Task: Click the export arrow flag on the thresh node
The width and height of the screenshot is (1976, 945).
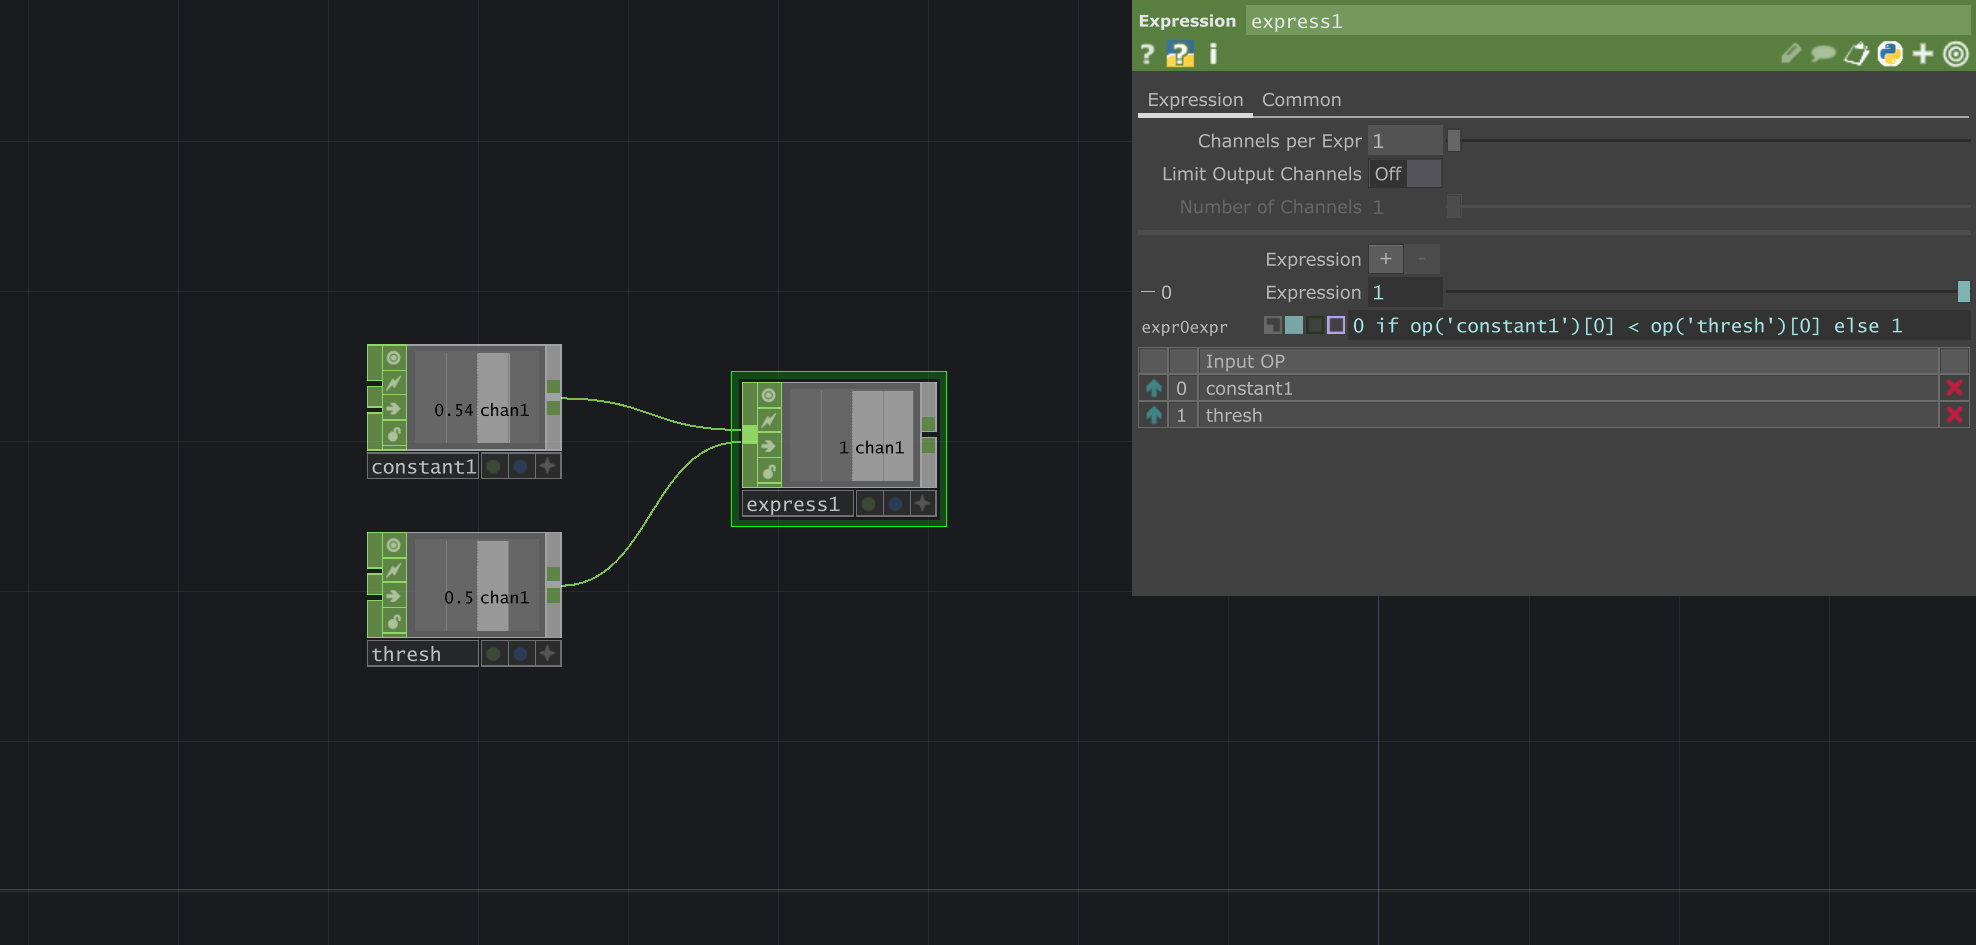Action: coord(391,596)
